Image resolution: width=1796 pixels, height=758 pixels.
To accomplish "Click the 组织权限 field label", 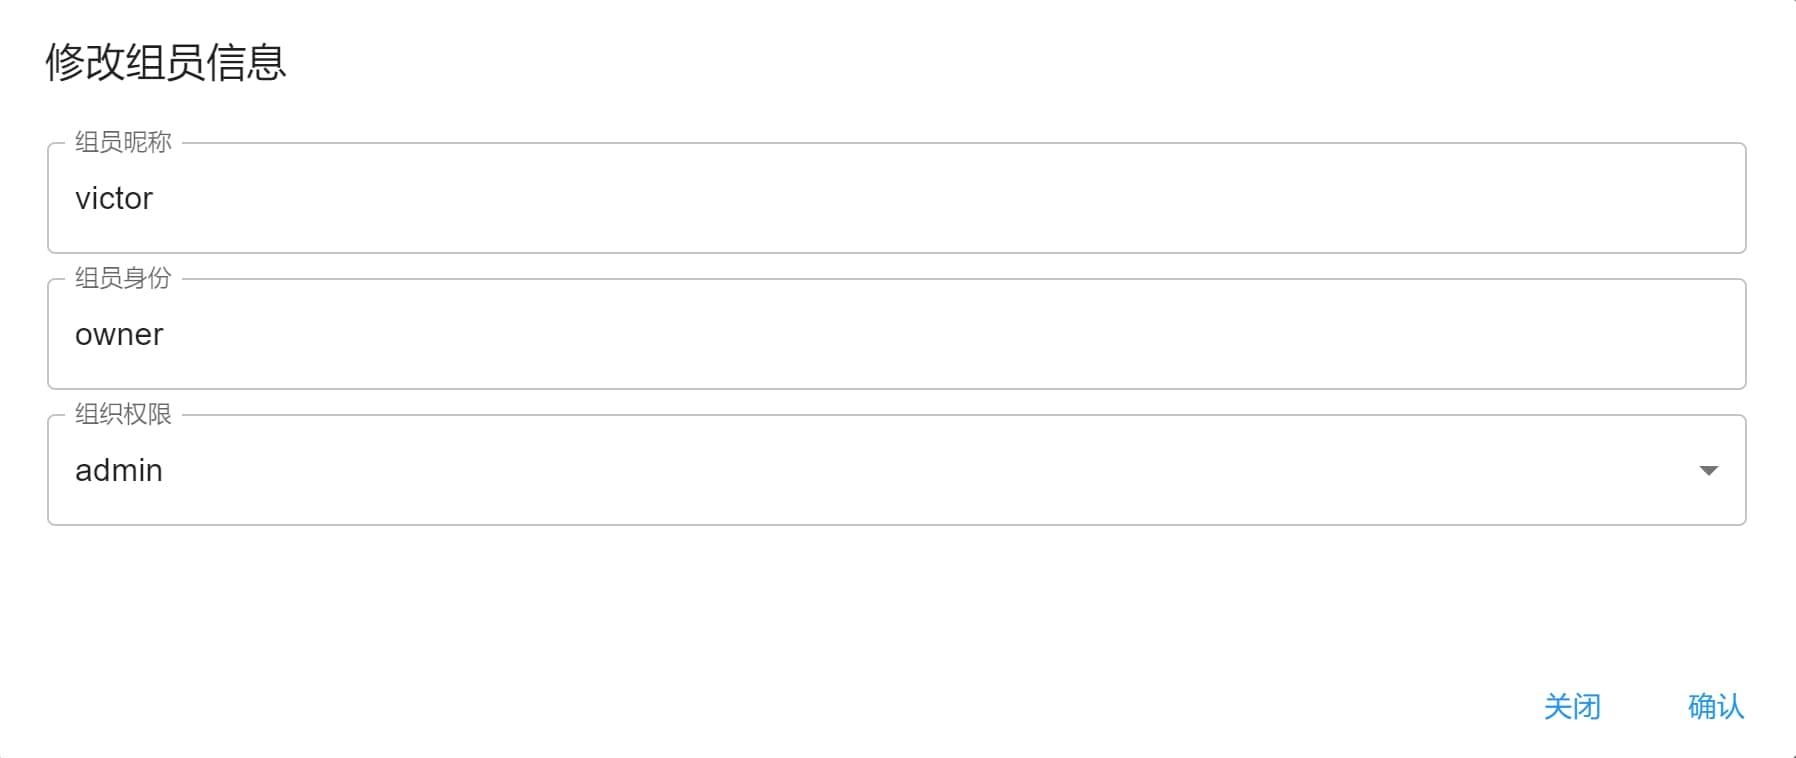I will 123,414.
